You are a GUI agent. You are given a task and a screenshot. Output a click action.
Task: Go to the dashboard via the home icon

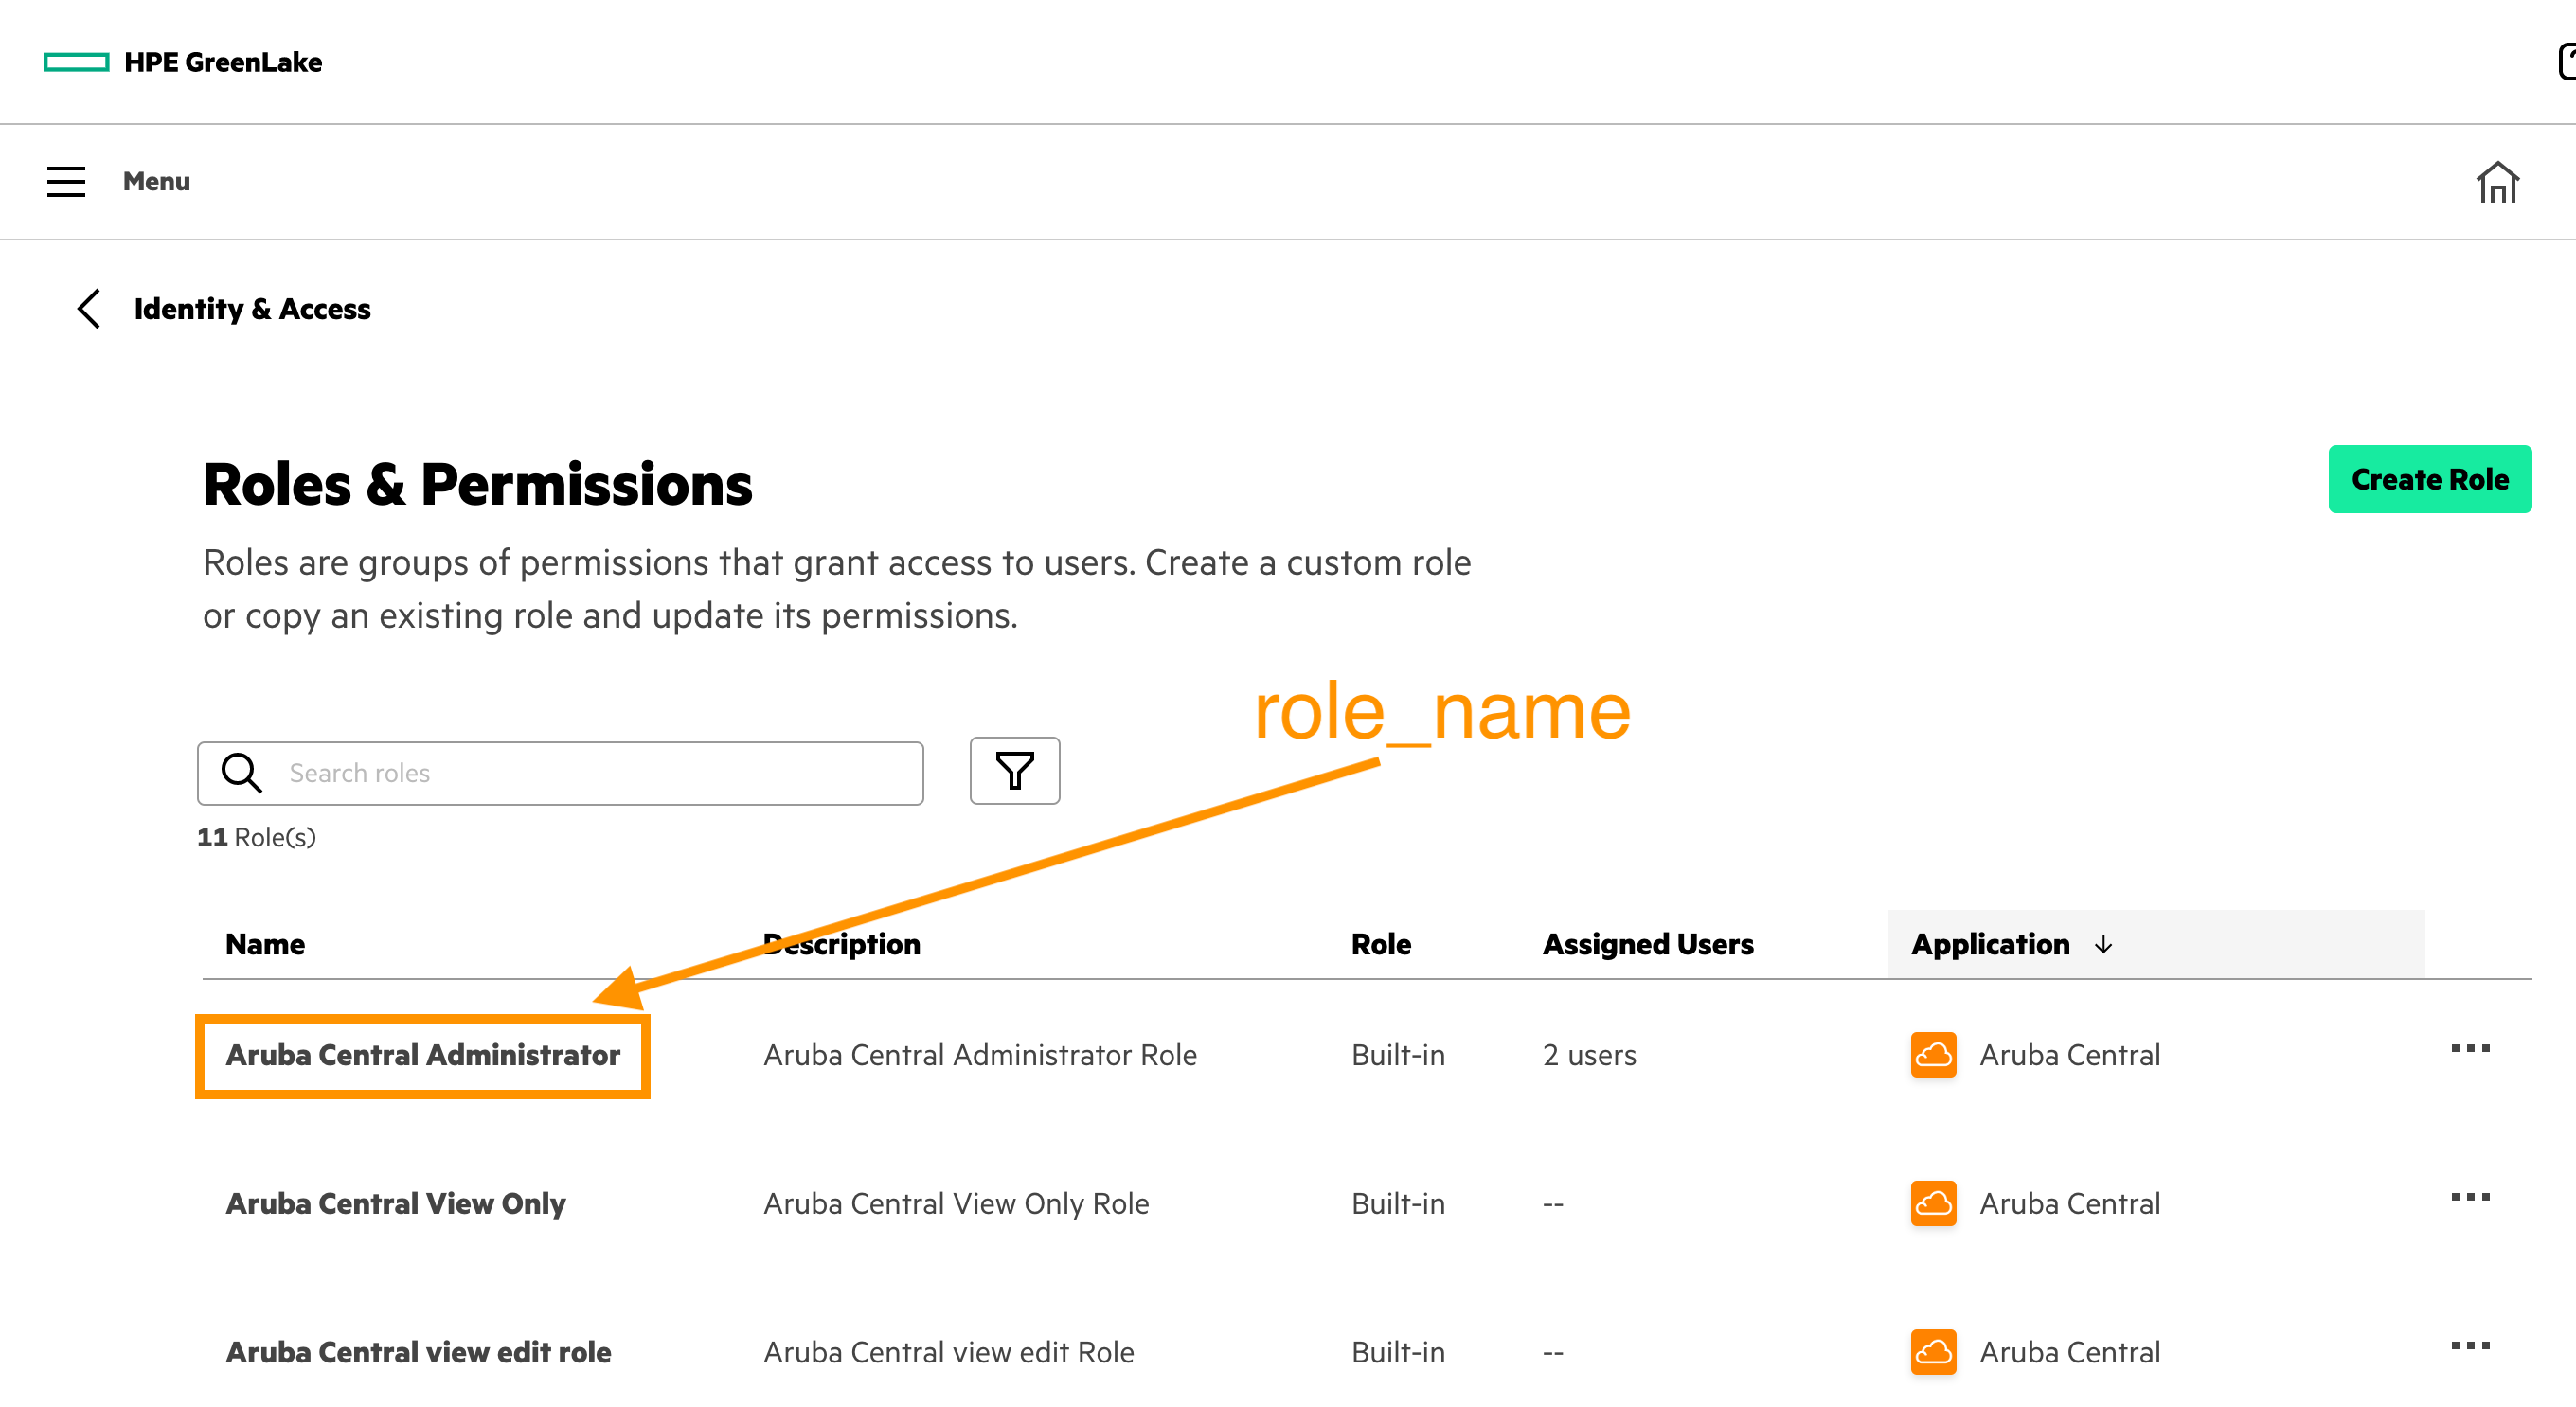click(2497, 181)
